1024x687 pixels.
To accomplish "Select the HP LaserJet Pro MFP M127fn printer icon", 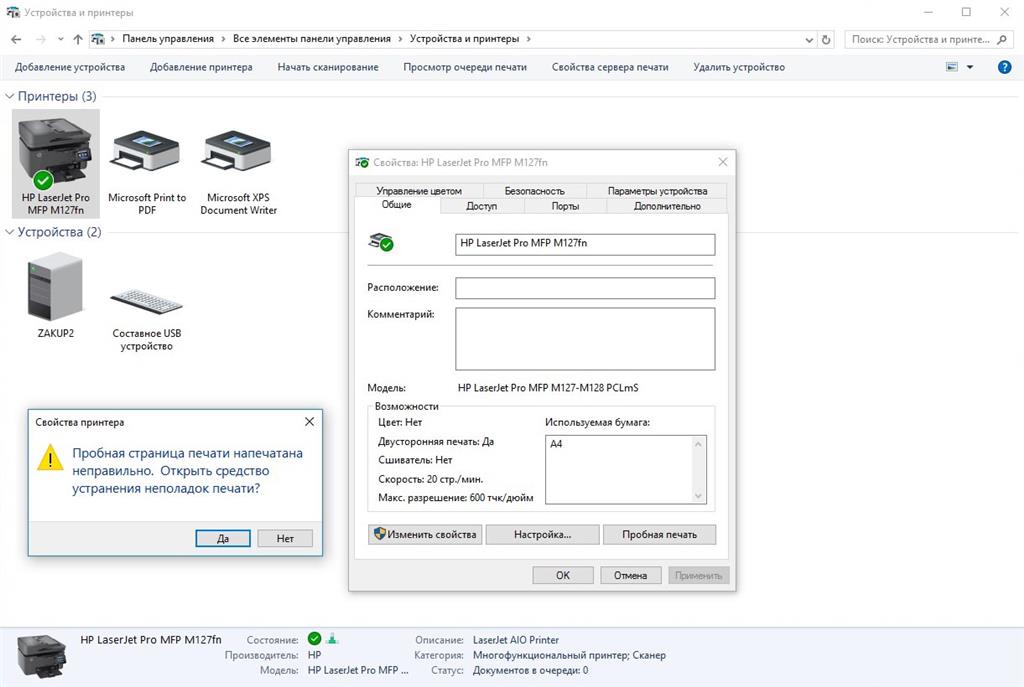I will point(56,163).
